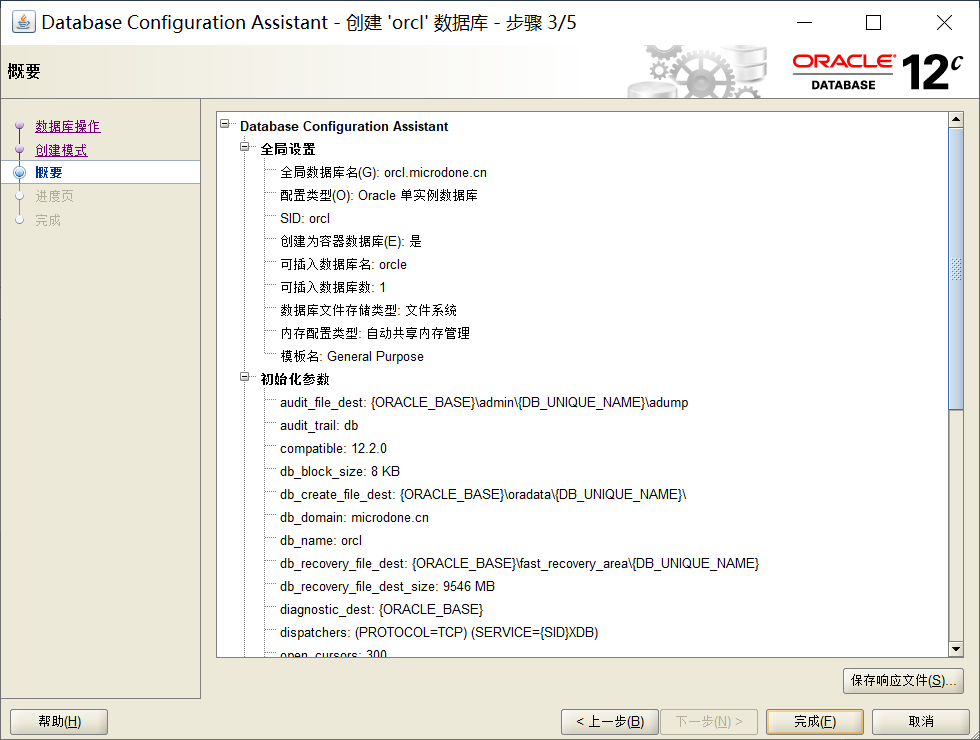The image size is (980, 740).
Task: Collapse the 初始化参数 tree section
Action: [x=245, y=377]
